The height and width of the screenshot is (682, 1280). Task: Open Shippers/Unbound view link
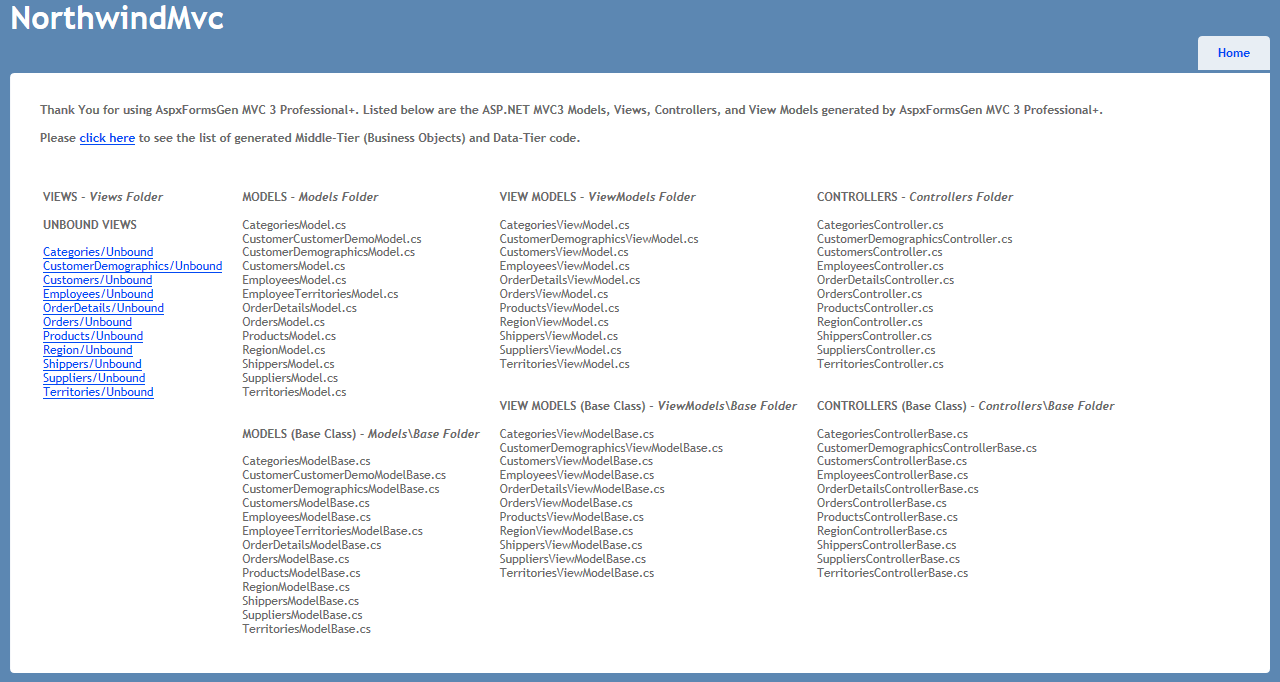point(92,364)
